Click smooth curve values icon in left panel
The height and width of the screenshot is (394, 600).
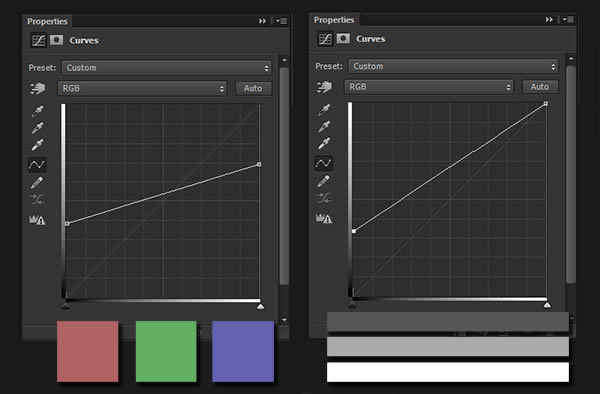pyautogui.click(x=37, y=200)
